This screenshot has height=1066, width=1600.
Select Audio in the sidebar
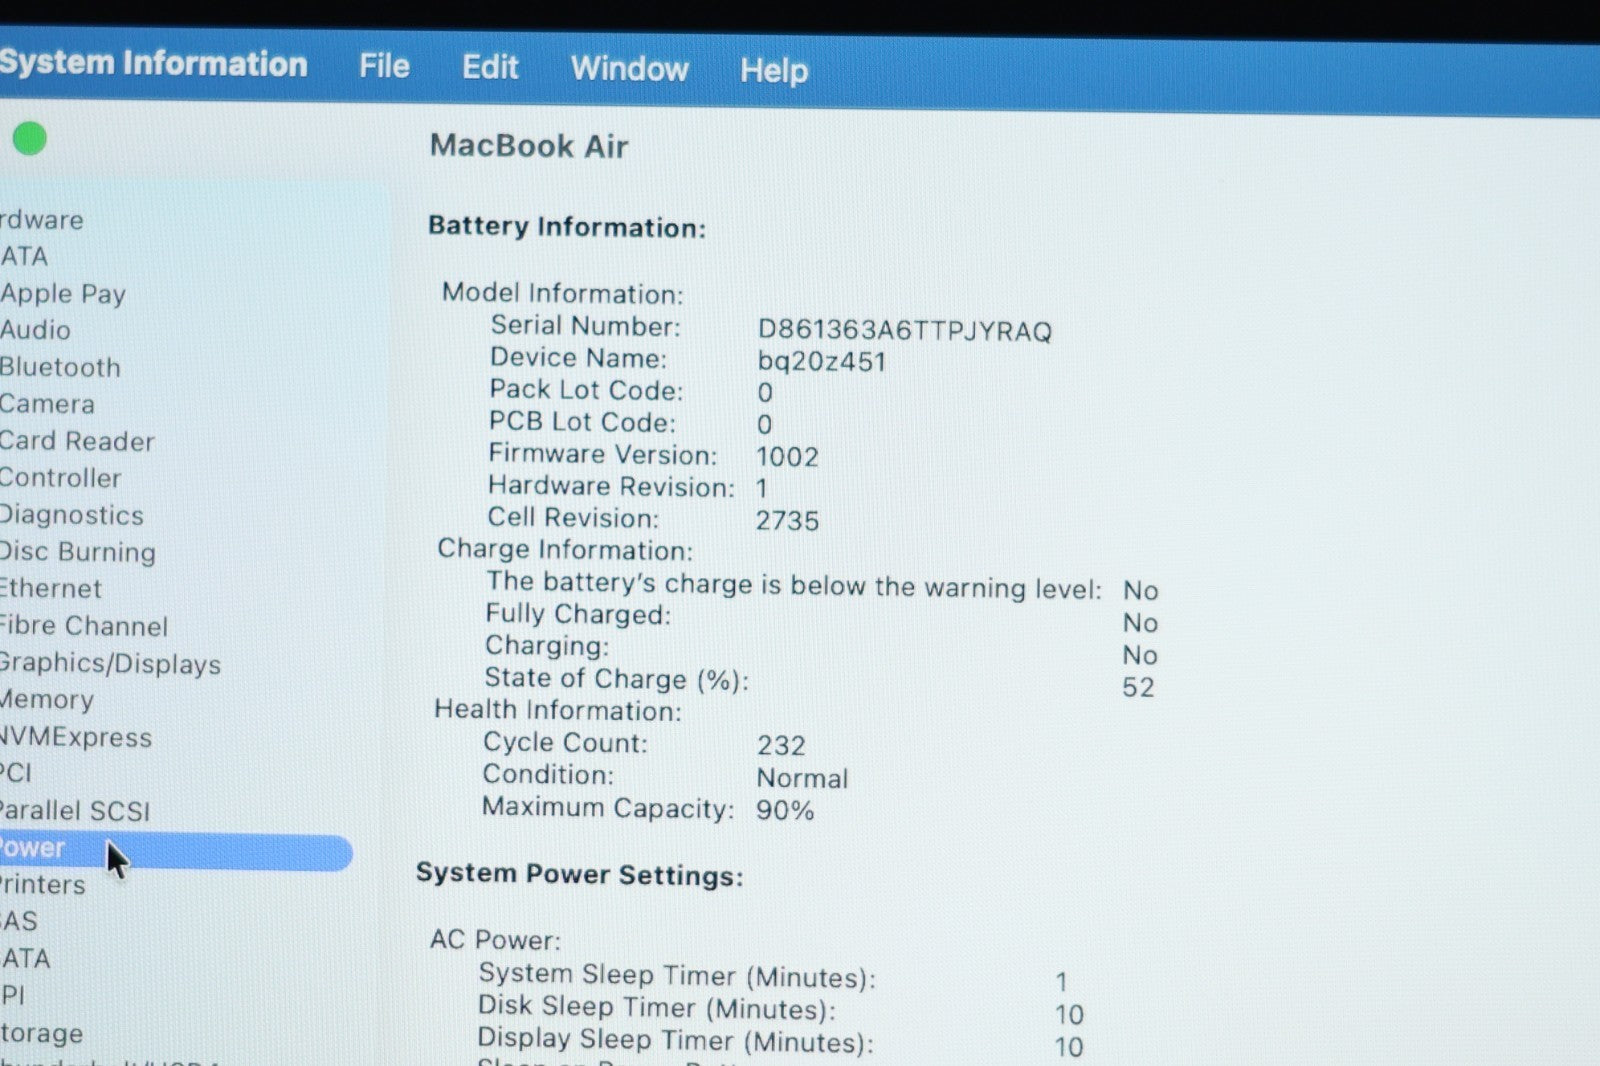pos(36,330)
